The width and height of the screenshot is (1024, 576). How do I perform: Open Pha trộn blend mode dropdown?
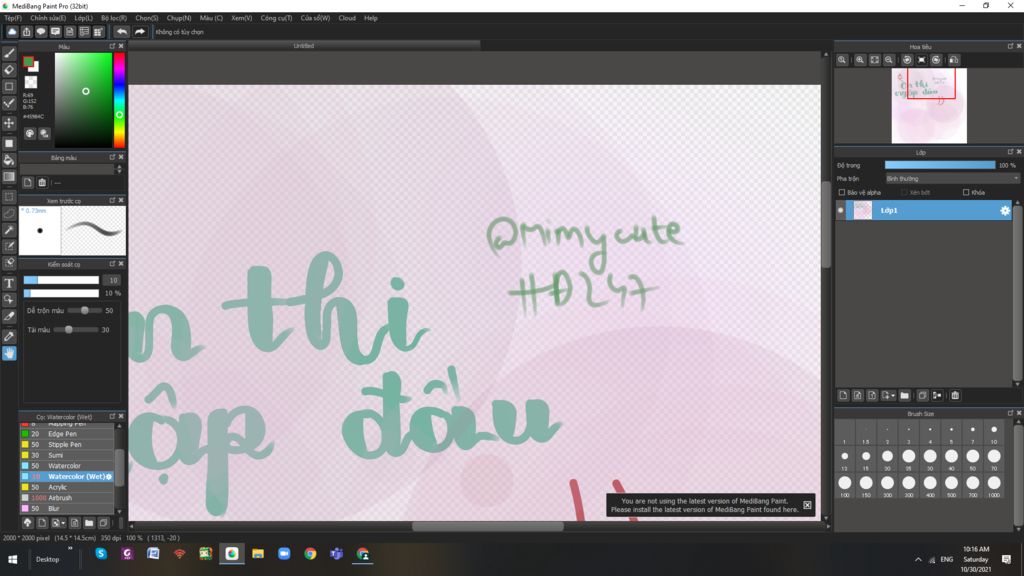(x=952, y=178)
